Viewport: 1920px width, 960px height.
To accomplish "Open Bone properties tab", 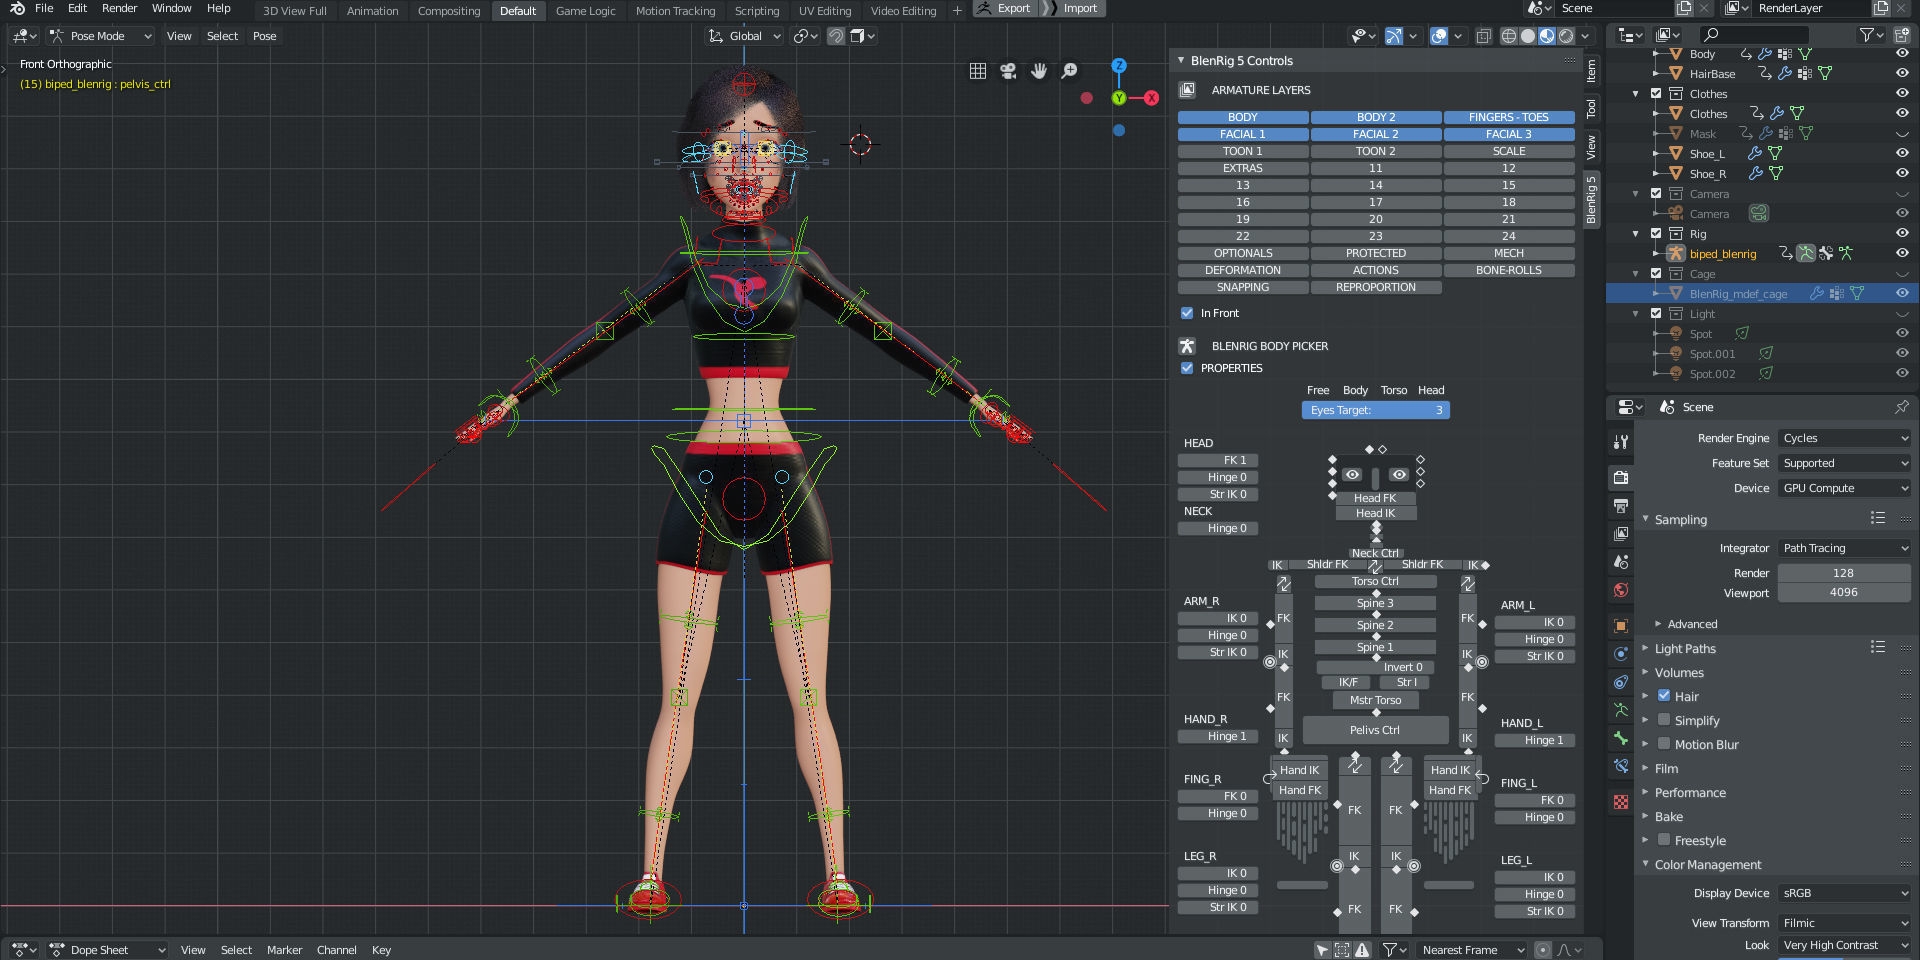I will [x=1621, y=738].
